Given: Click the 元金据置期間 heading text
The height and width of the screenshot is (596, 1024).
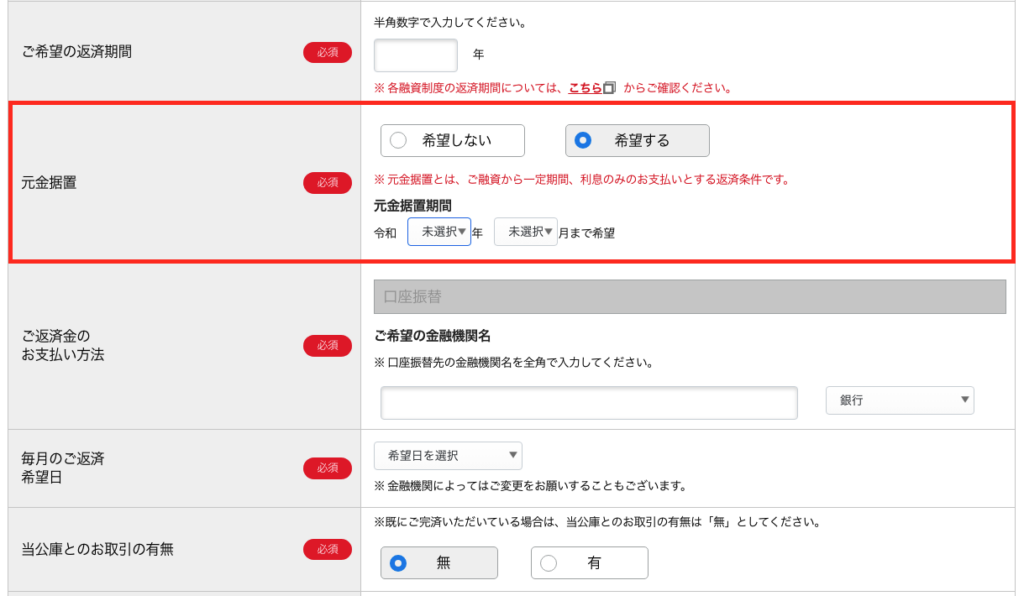Looking at the screenshot, I should pyautogui.click(x=412, y=206).
